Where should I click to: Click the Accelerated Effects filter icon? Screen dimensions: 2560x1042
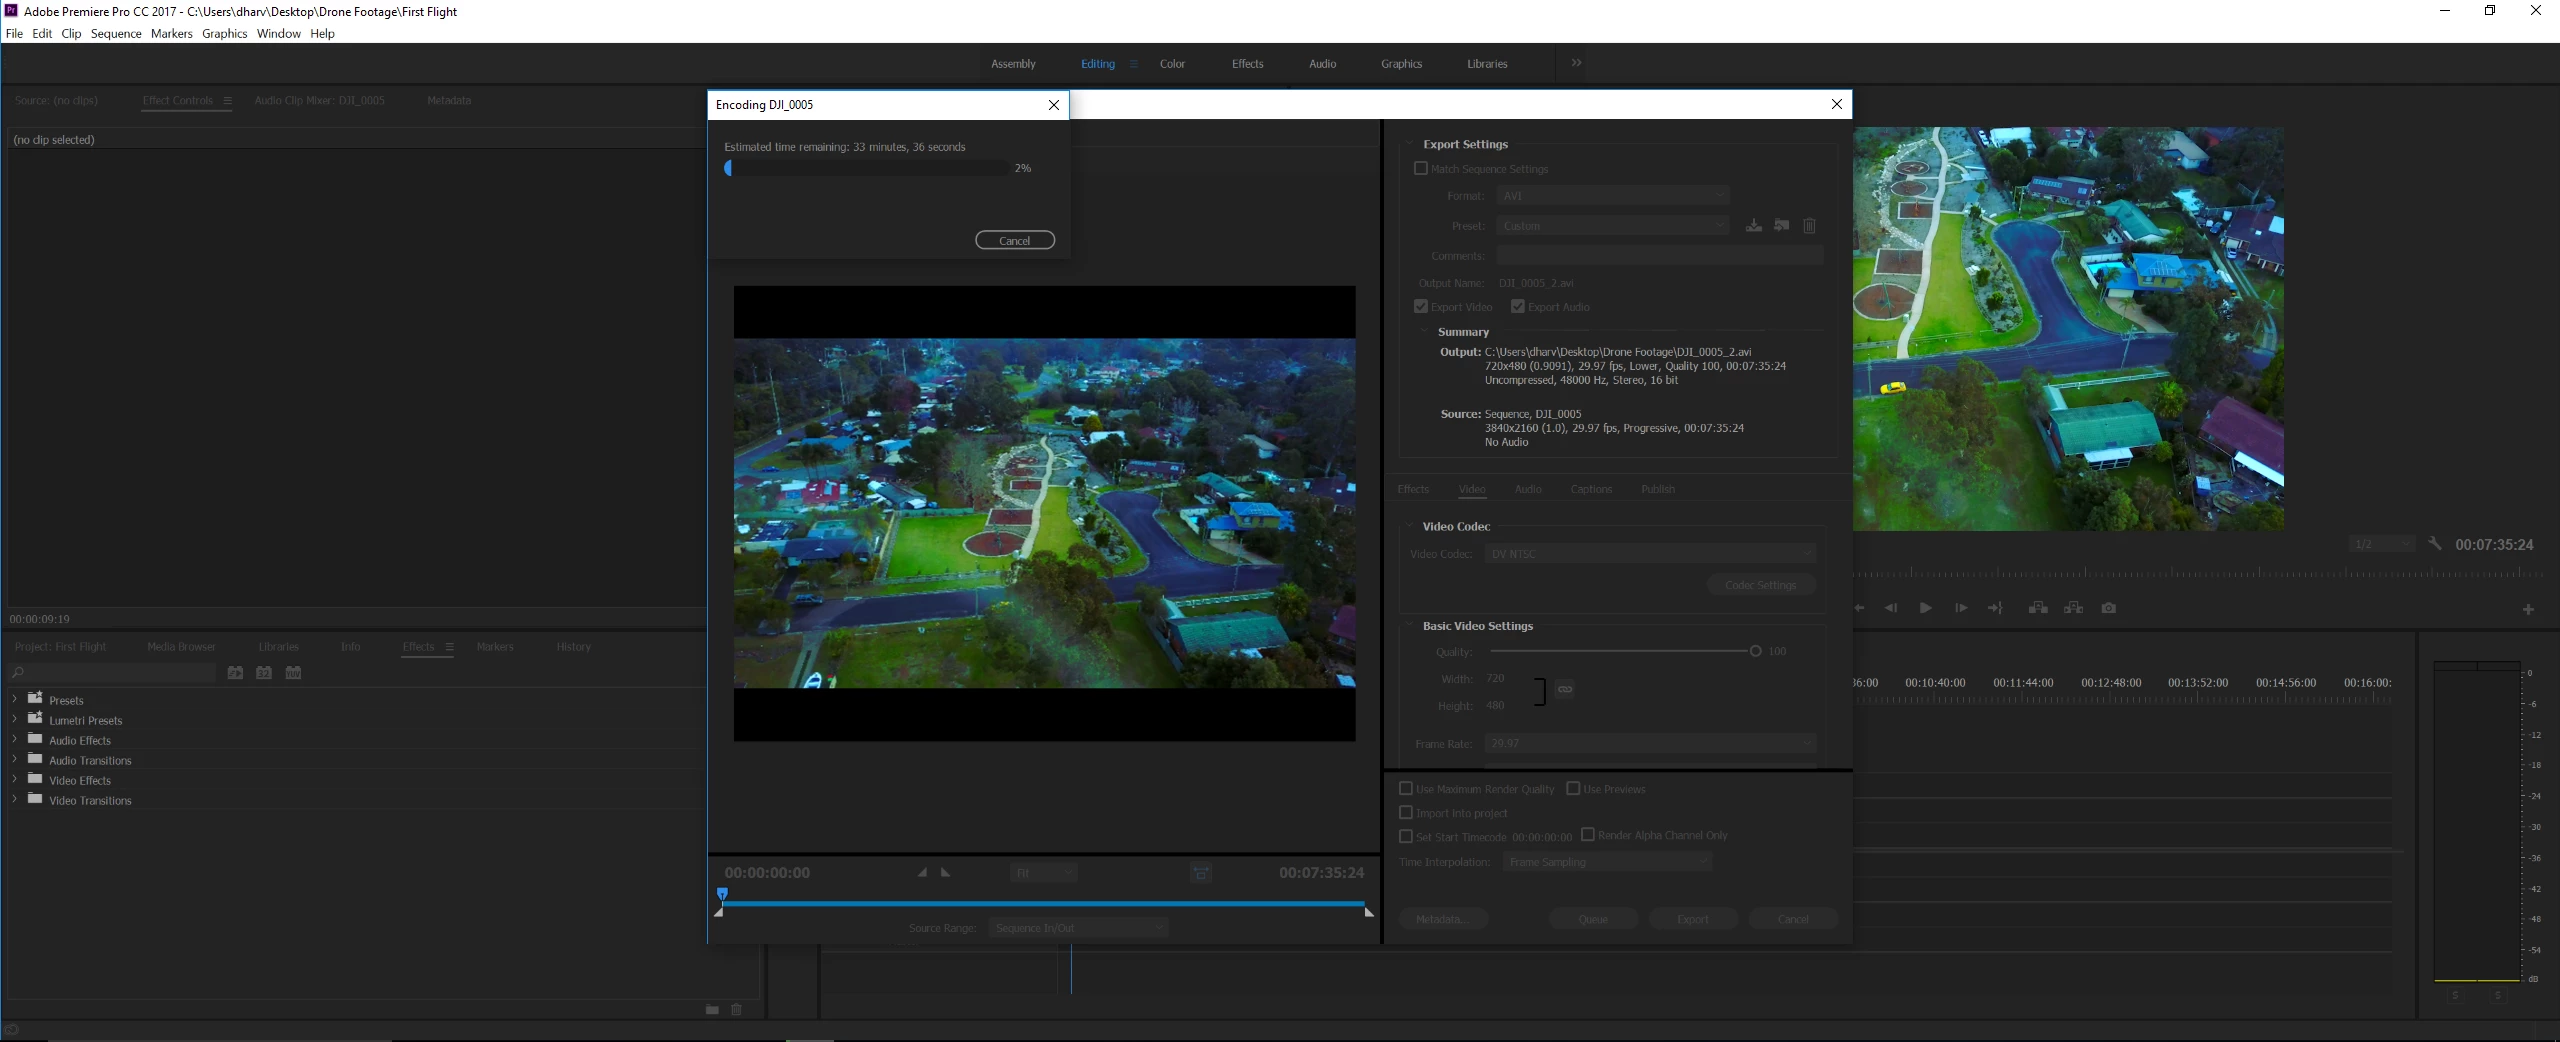pos(235,673)
